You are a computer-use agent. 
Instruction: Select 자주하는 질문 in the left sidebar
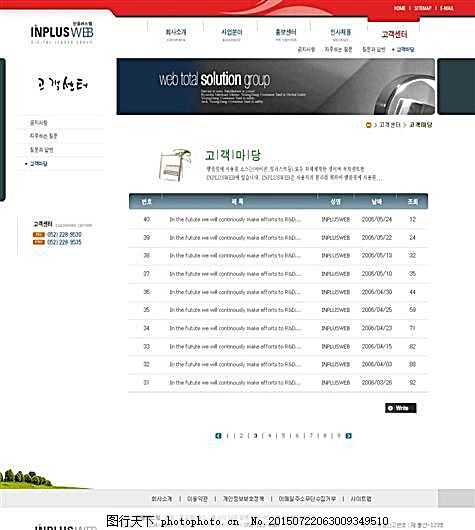coord(44,136)
